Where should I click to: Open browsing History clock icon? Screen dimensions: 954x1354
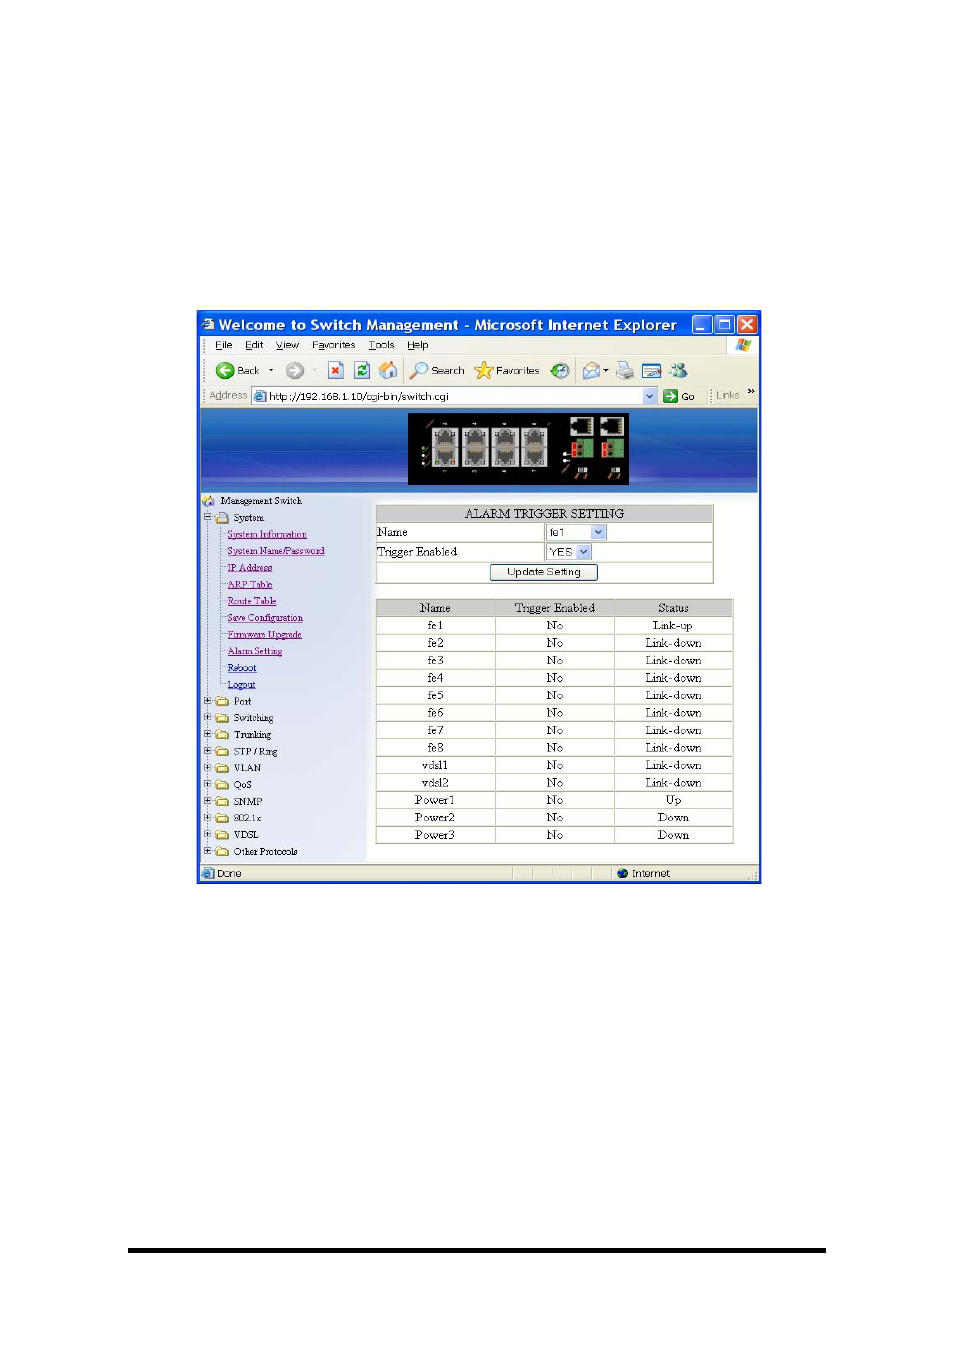[x=560, y=370]
